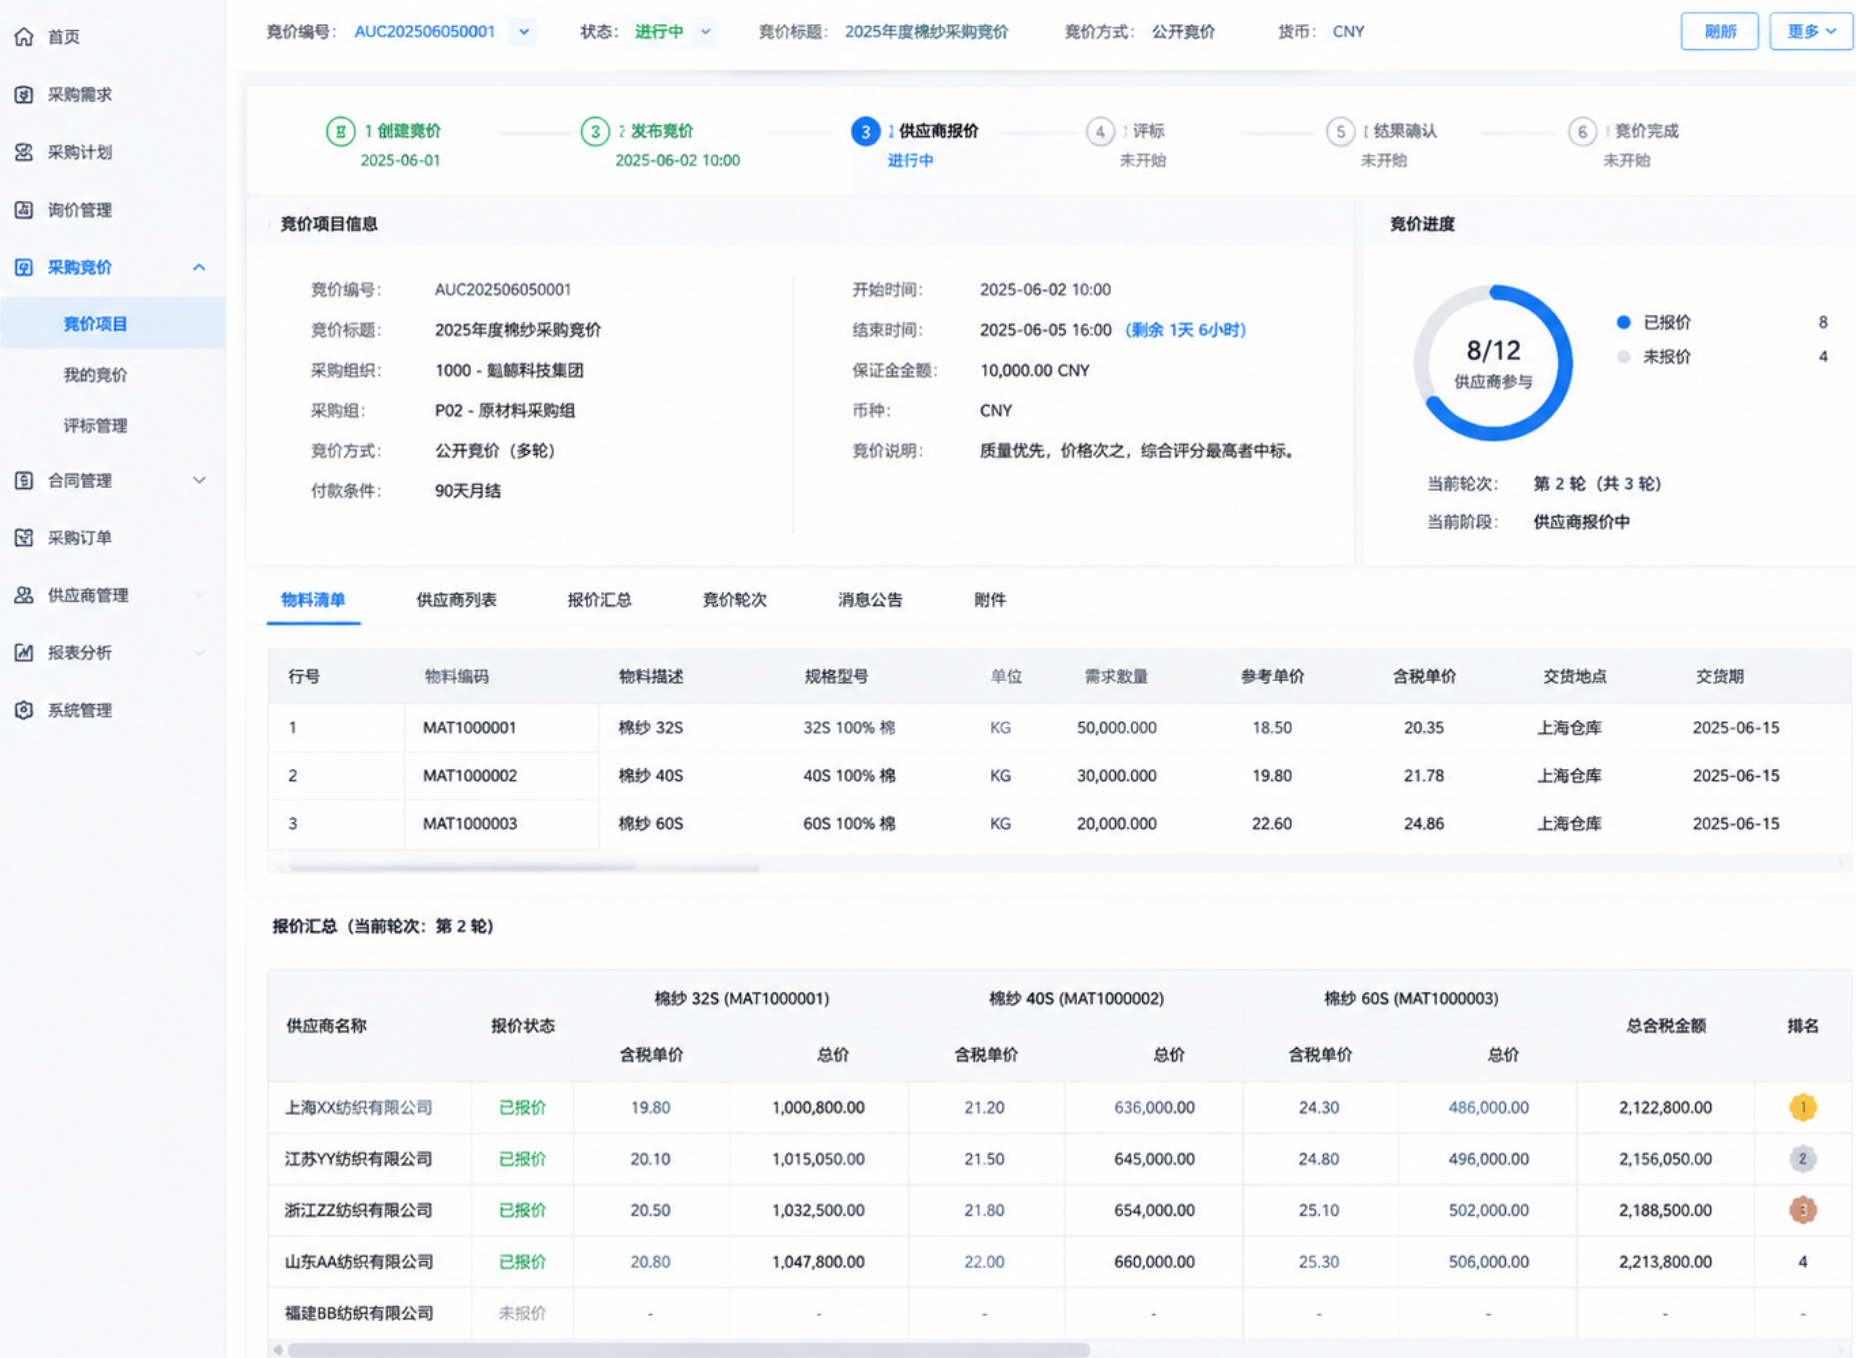This screenshot has width=1856, height=1358.
Task: Switch to the 供应商列表 tab
Action: pyautogui.click(x=456, y=600)
